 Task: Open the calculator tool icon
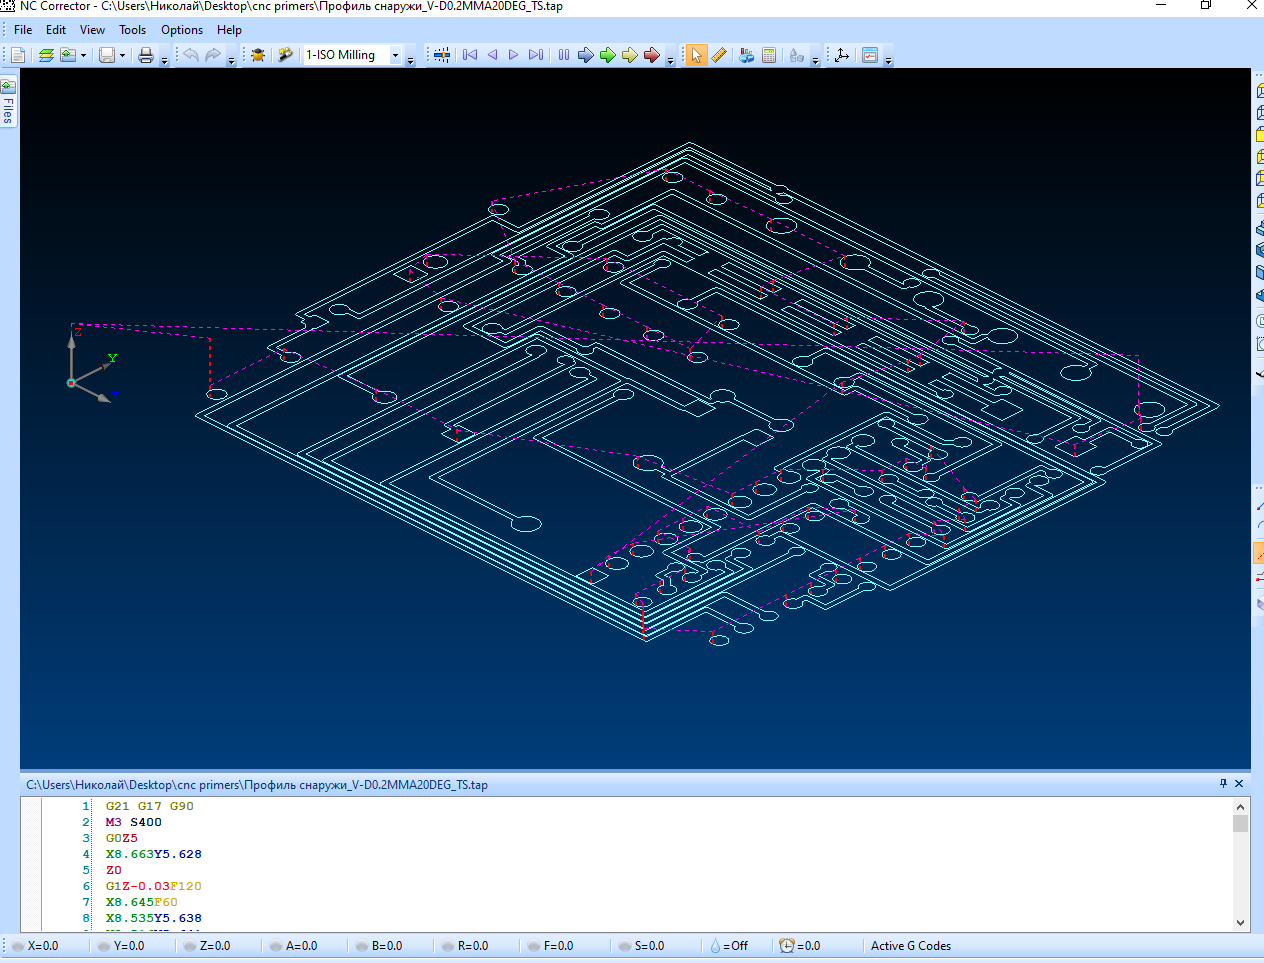click(769, 55)
